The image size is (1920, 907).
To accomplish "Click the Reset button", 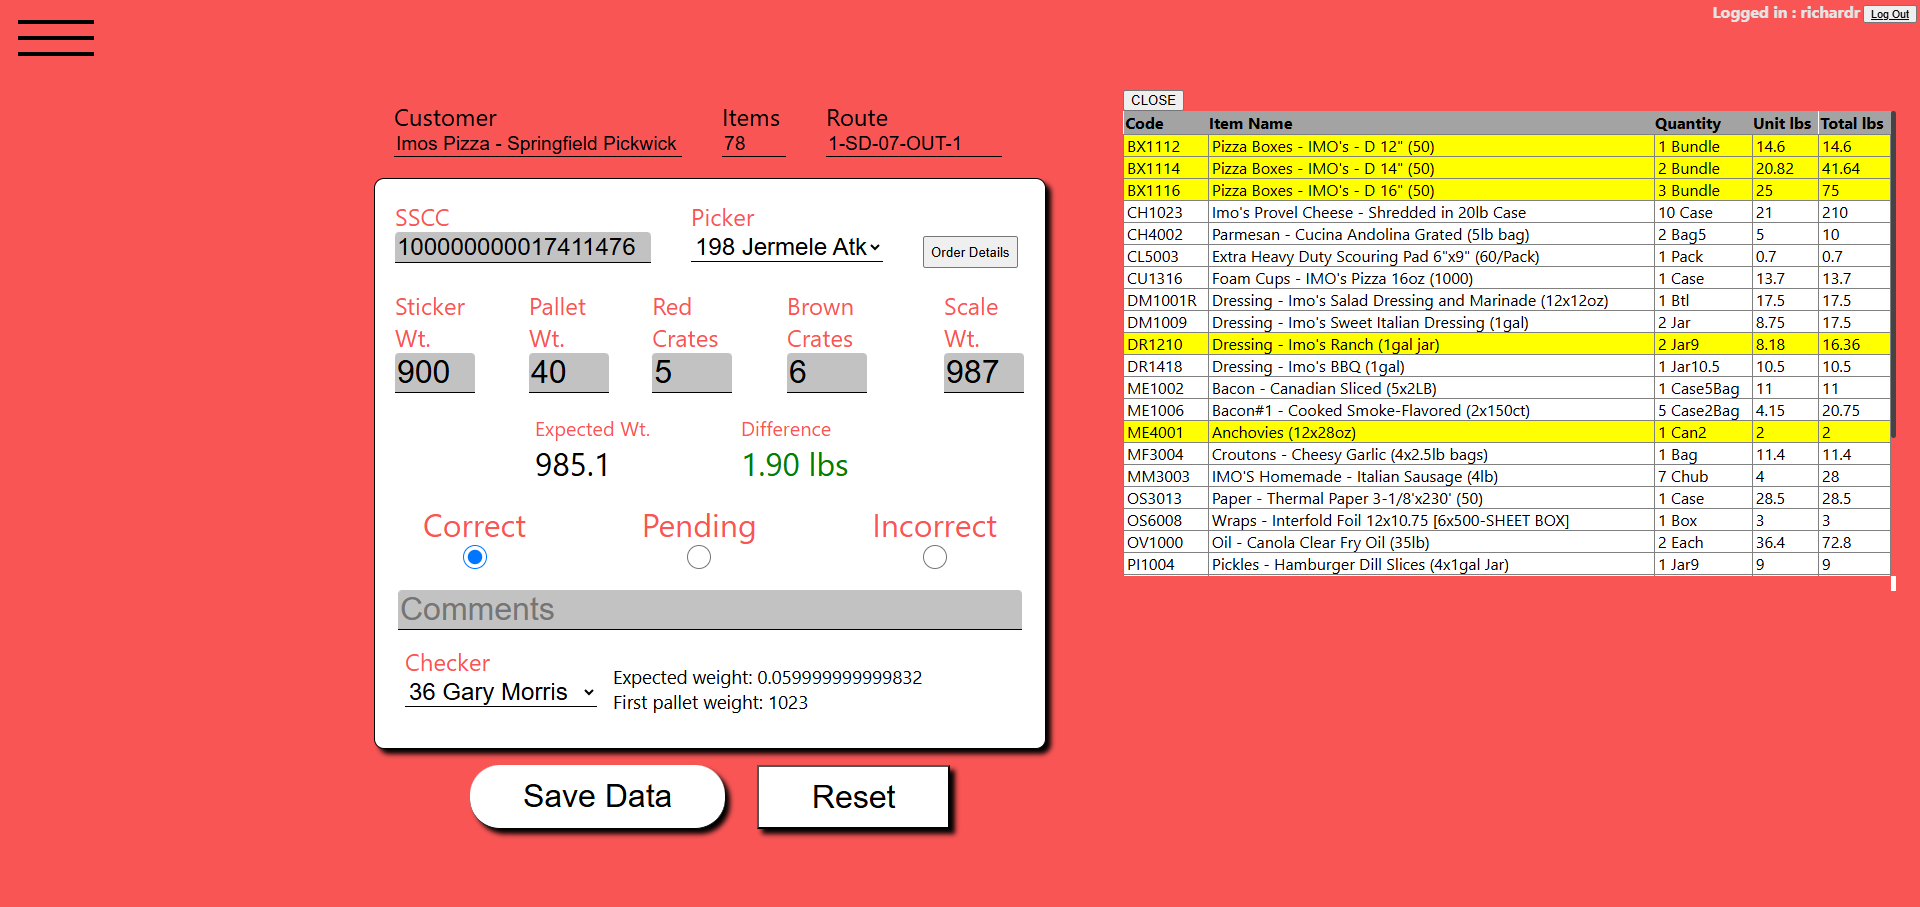I will tap(853, 797).
